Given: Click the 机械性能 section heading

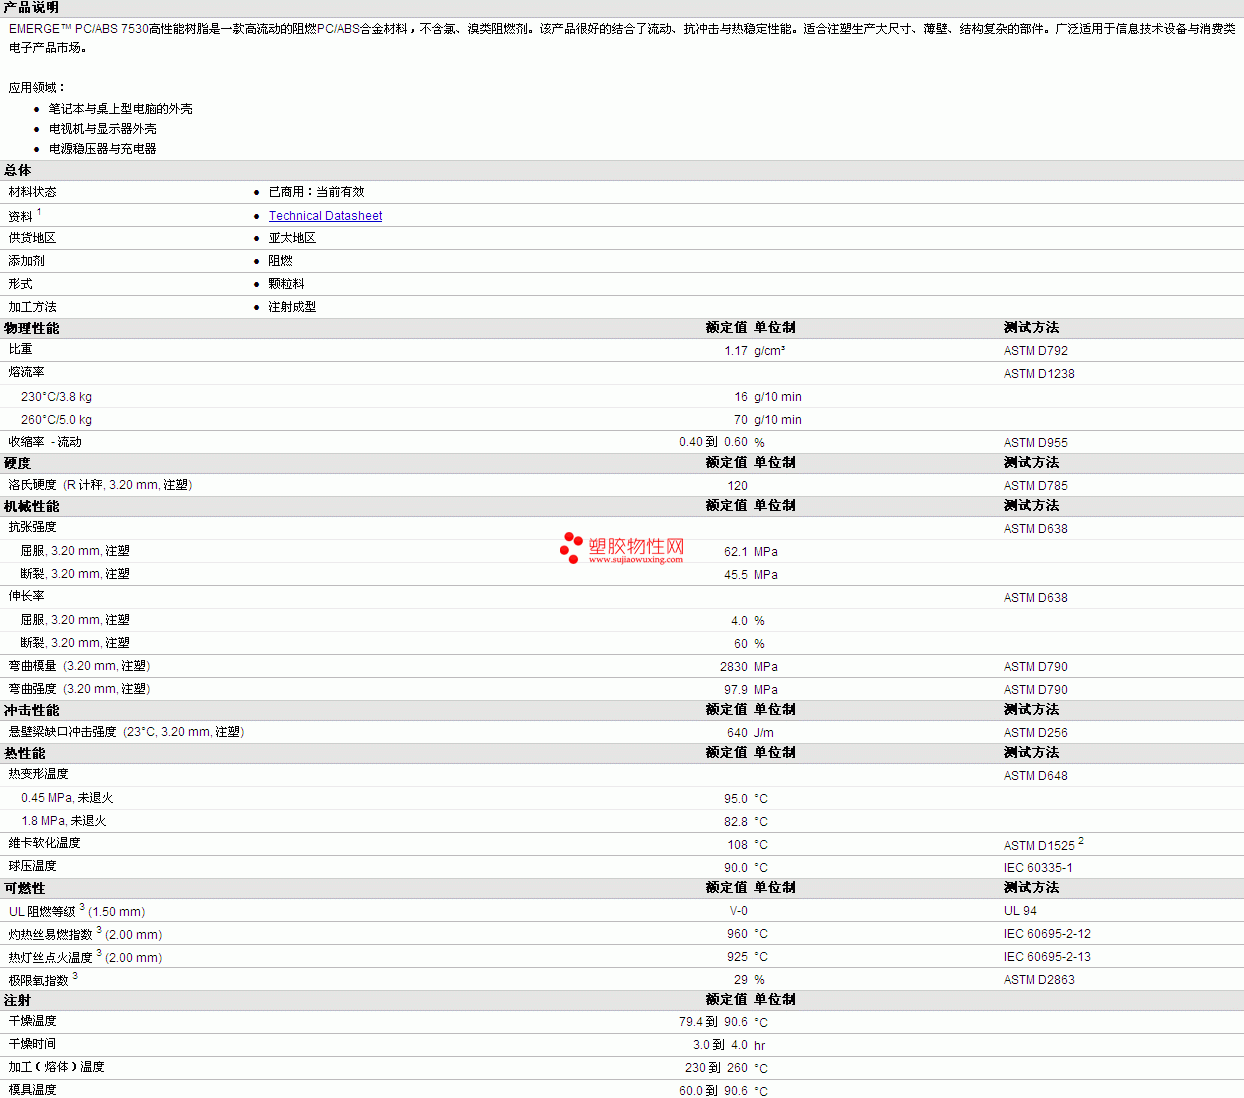Looking at the screenshot, I should [31, 507].
